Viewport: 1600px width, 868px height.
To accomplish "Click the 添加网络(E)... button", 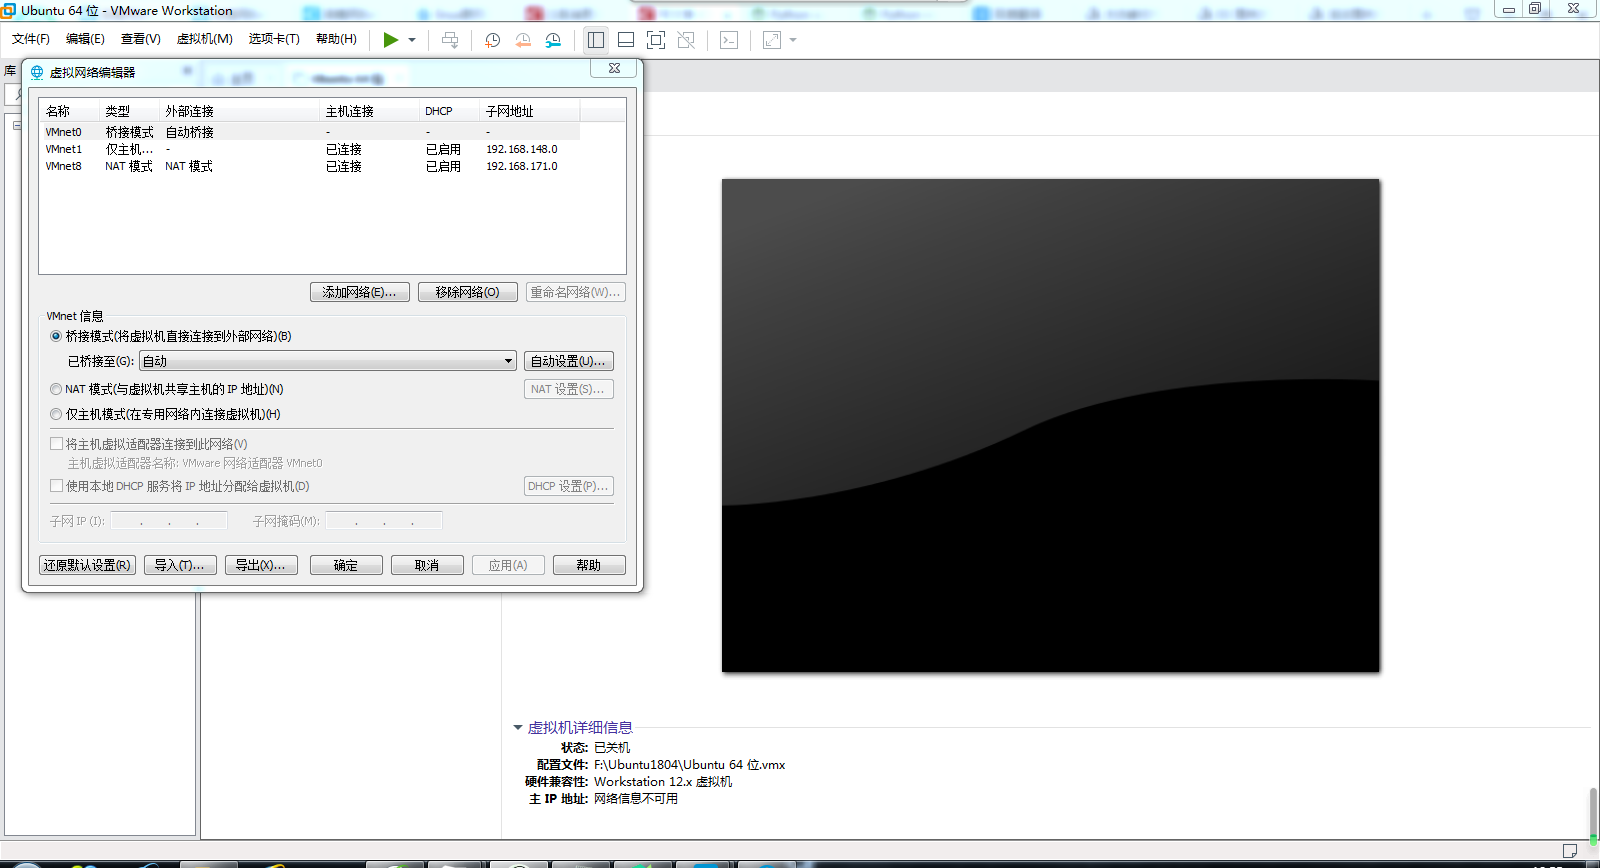I will 359,292.
